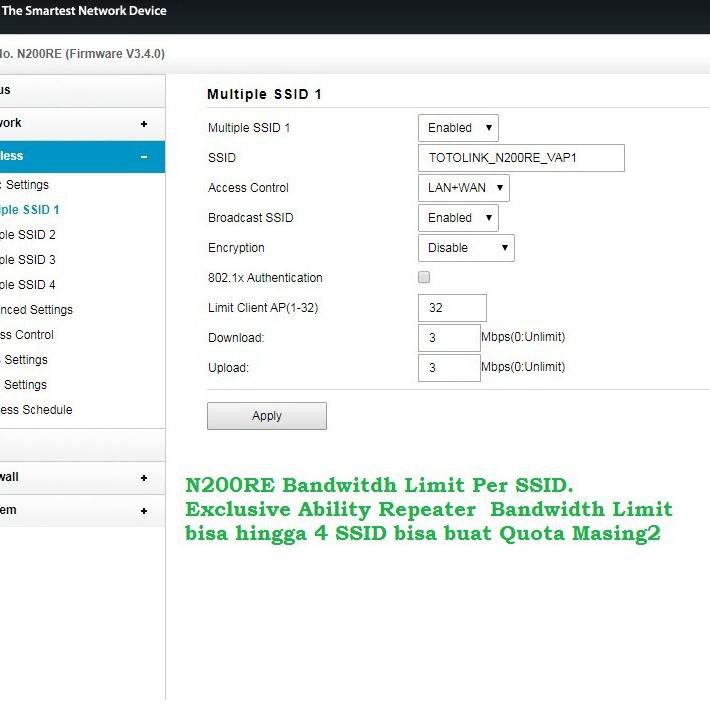The height and width of the screenshot is (710, 710).
Task: Click the Upload Mbps limit field
Action: tap(449, 368)
